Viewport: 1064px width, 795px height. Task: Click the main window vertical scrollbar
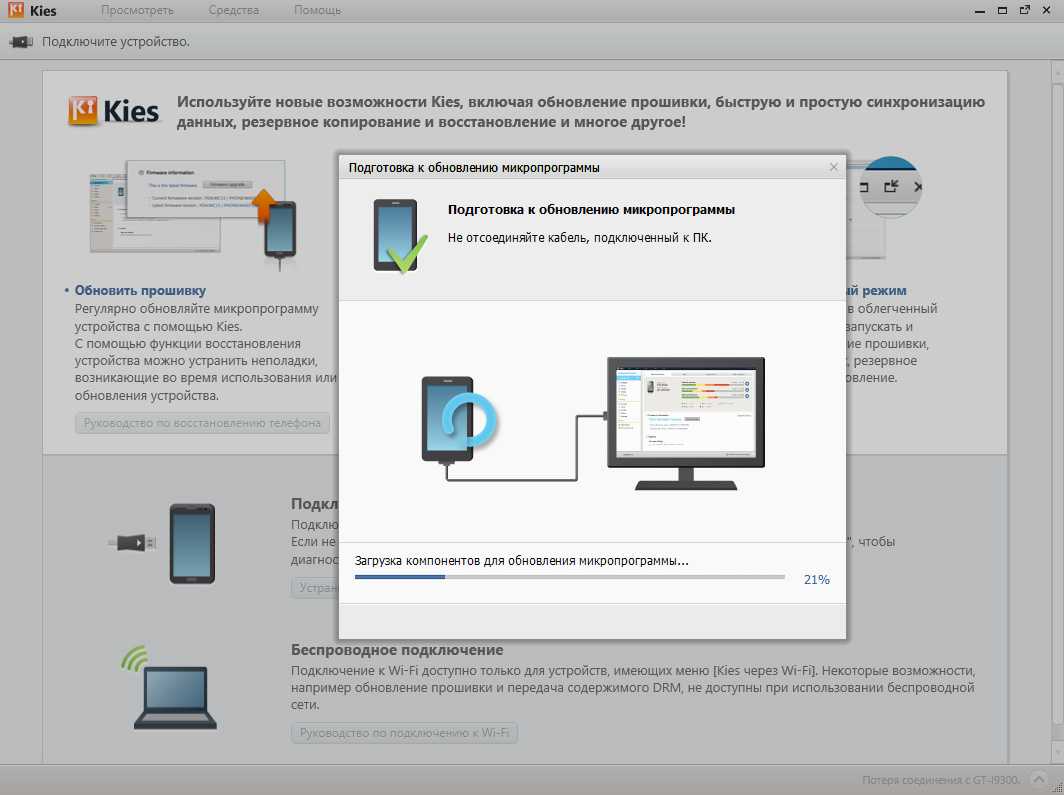click(1055, 400)
